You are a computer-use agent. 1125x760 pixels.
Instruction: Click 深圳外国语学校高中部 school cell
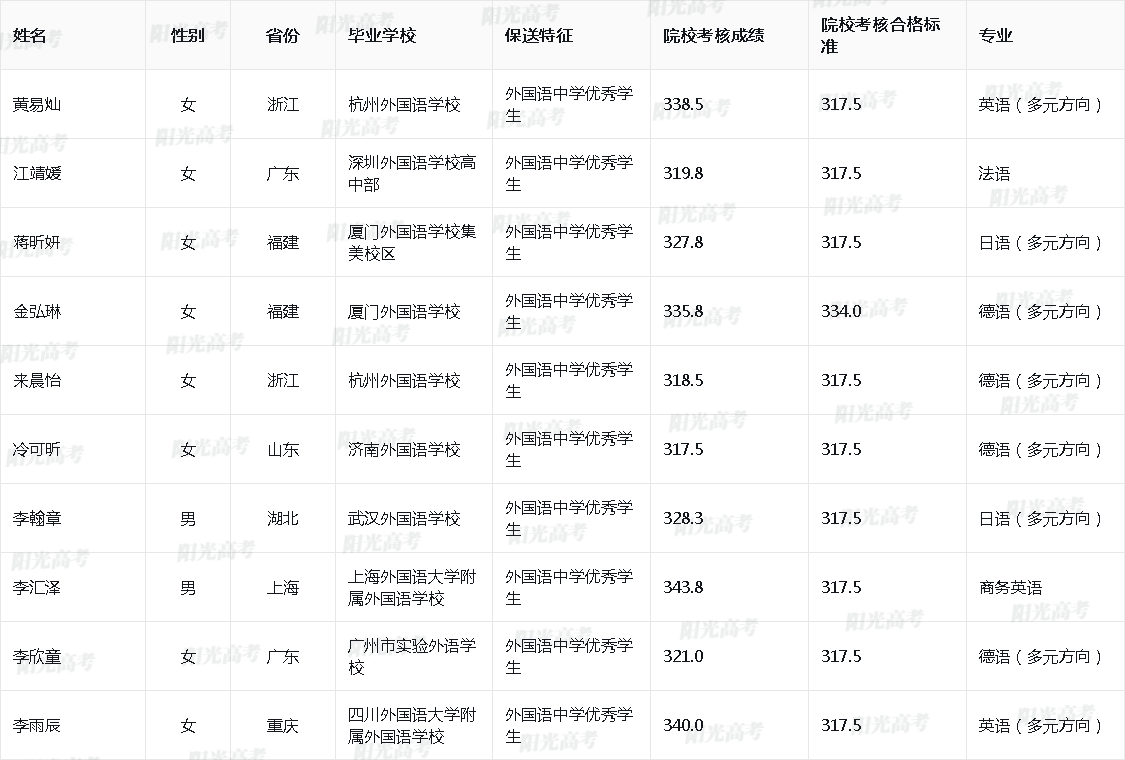(412, 174)
